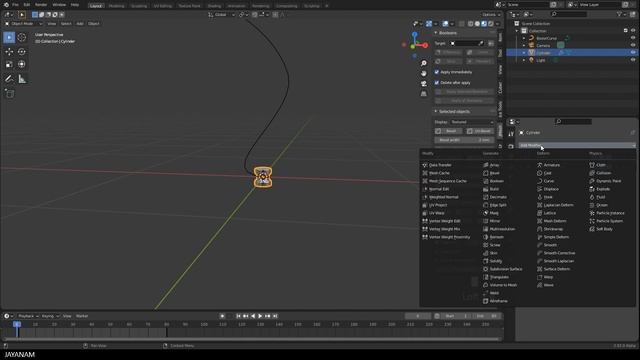Hide the Cylinder object via eye icon

pyautogui.click(x=633, y=53)
